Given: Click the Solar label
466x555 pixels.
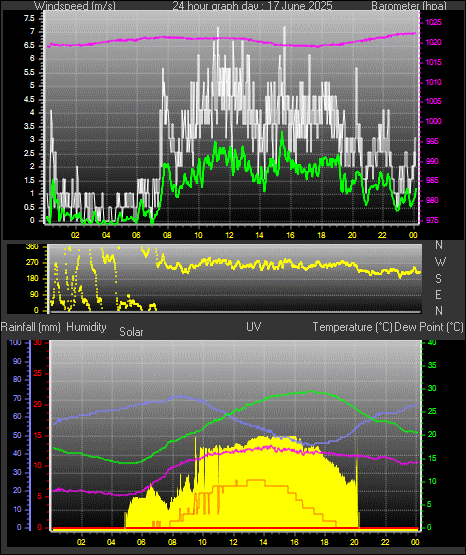Looking at the screenshot, I should tap(131, 332).
